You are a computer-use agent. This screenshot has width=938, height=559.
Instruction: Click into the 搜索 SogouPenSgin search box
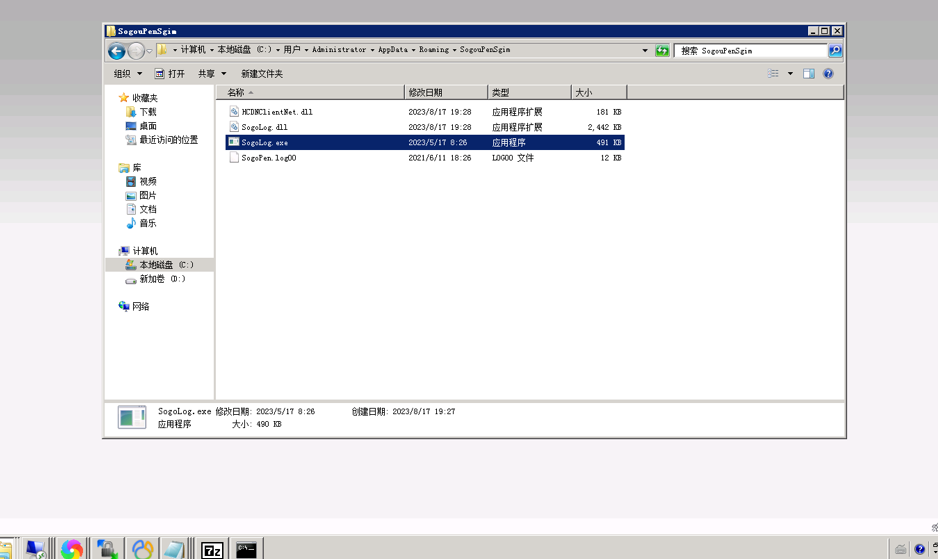click(751, 51)
